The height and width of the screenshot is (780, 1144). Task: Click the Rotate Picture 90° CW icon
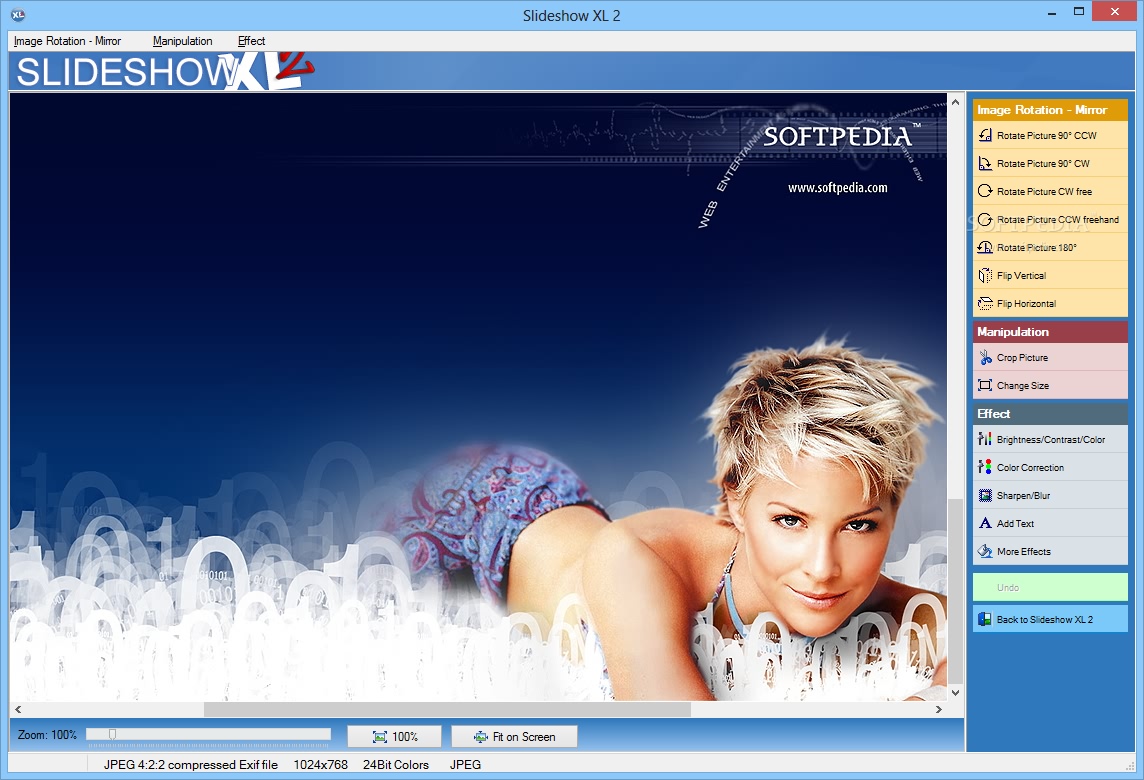coord(985,163)
